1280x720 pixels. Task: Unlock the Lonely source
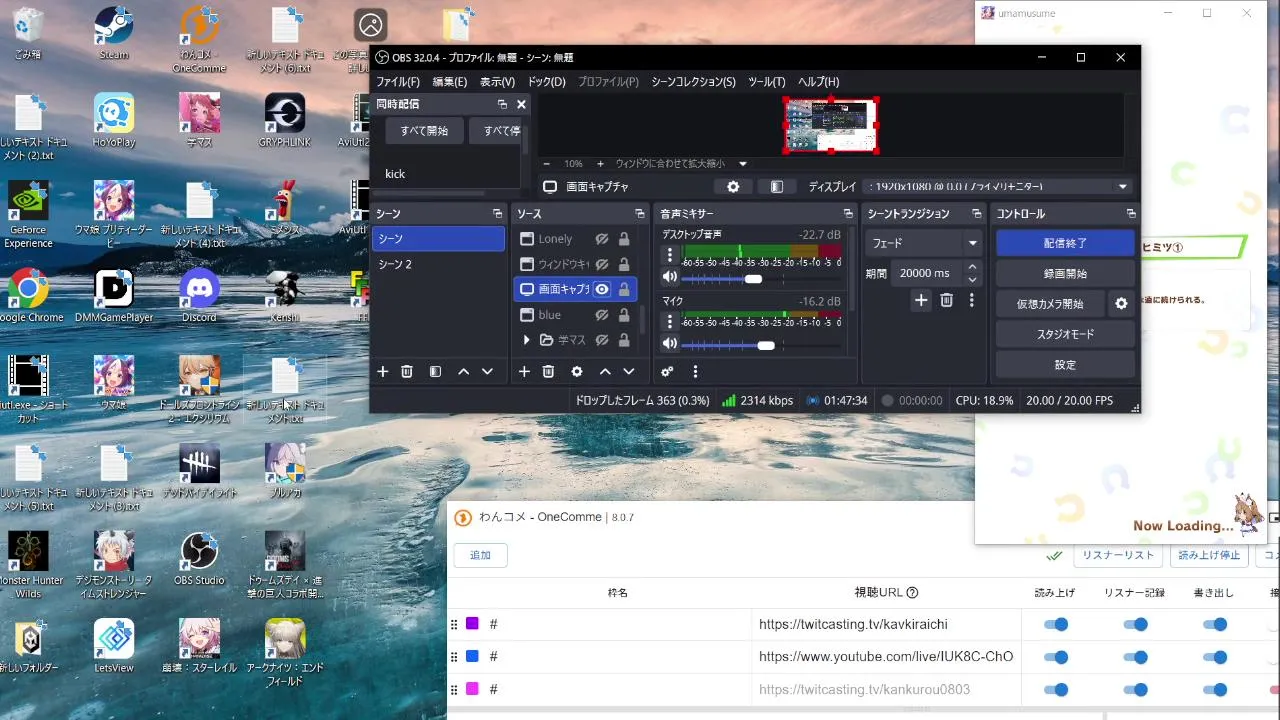(624, 239)
